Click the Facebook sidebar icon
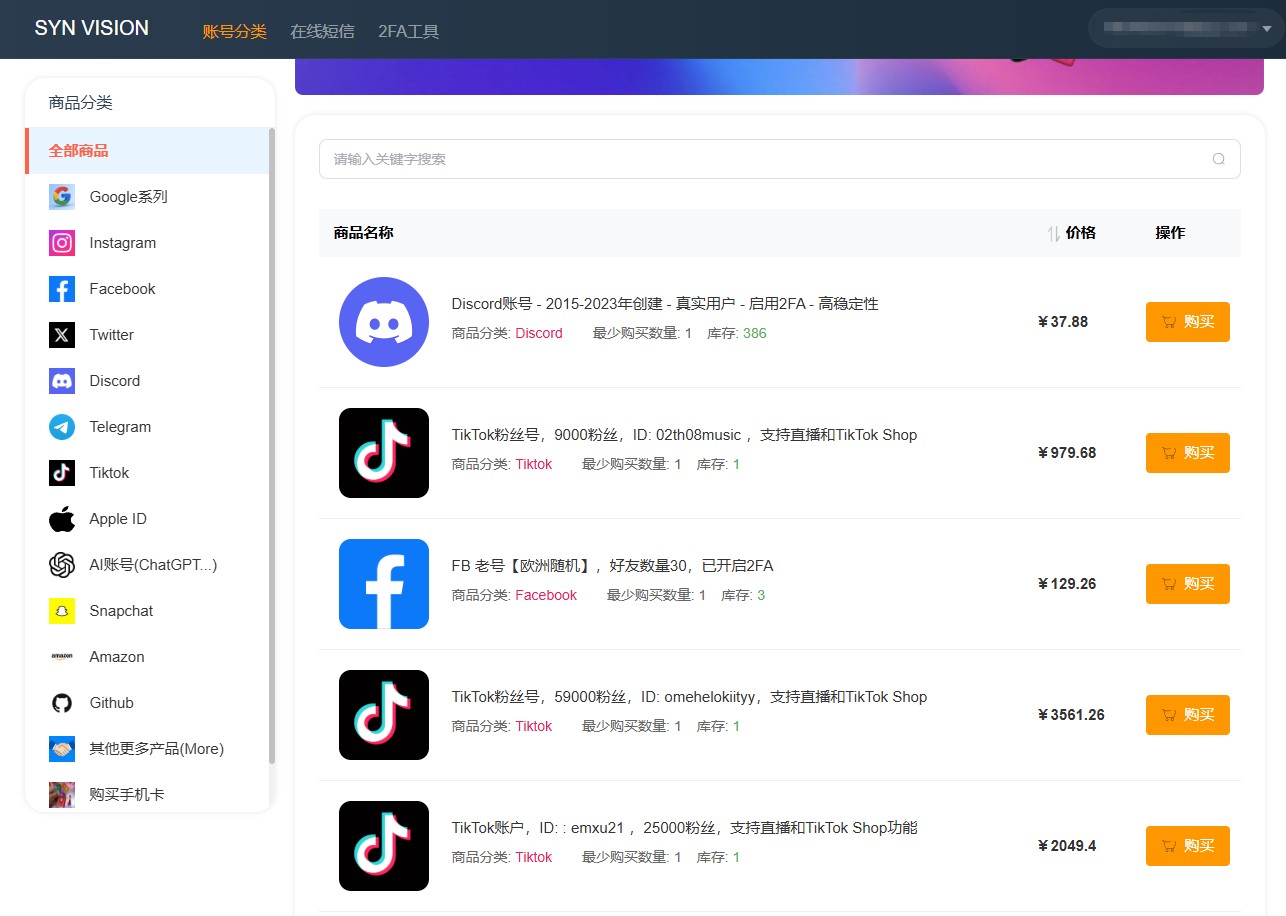Screen dimensions: 1286x916 coord(62,289)
